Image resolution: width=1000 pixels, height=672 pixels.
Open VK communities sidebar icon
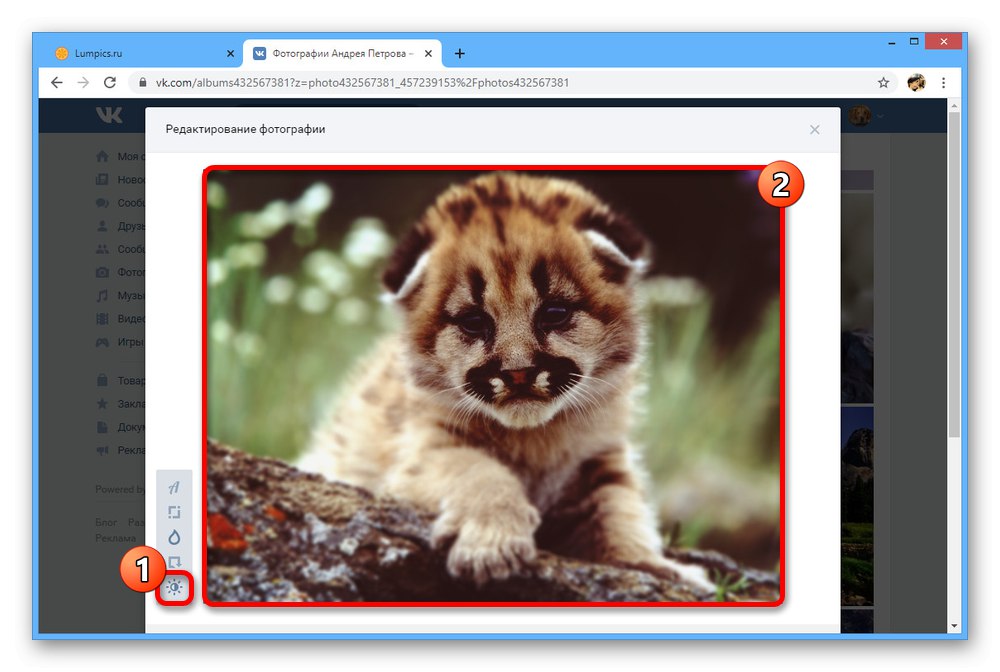(102, 249)
